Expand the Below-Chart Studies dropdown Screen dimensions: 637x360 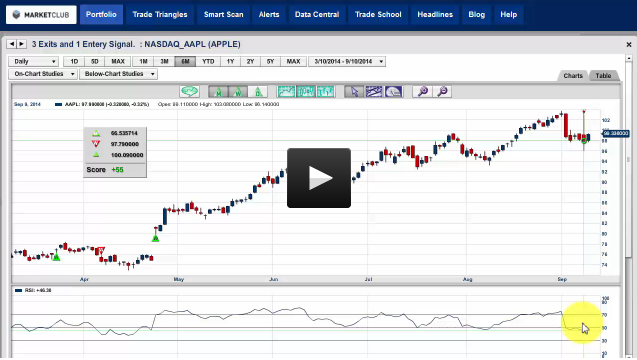(x=118, y=74)
